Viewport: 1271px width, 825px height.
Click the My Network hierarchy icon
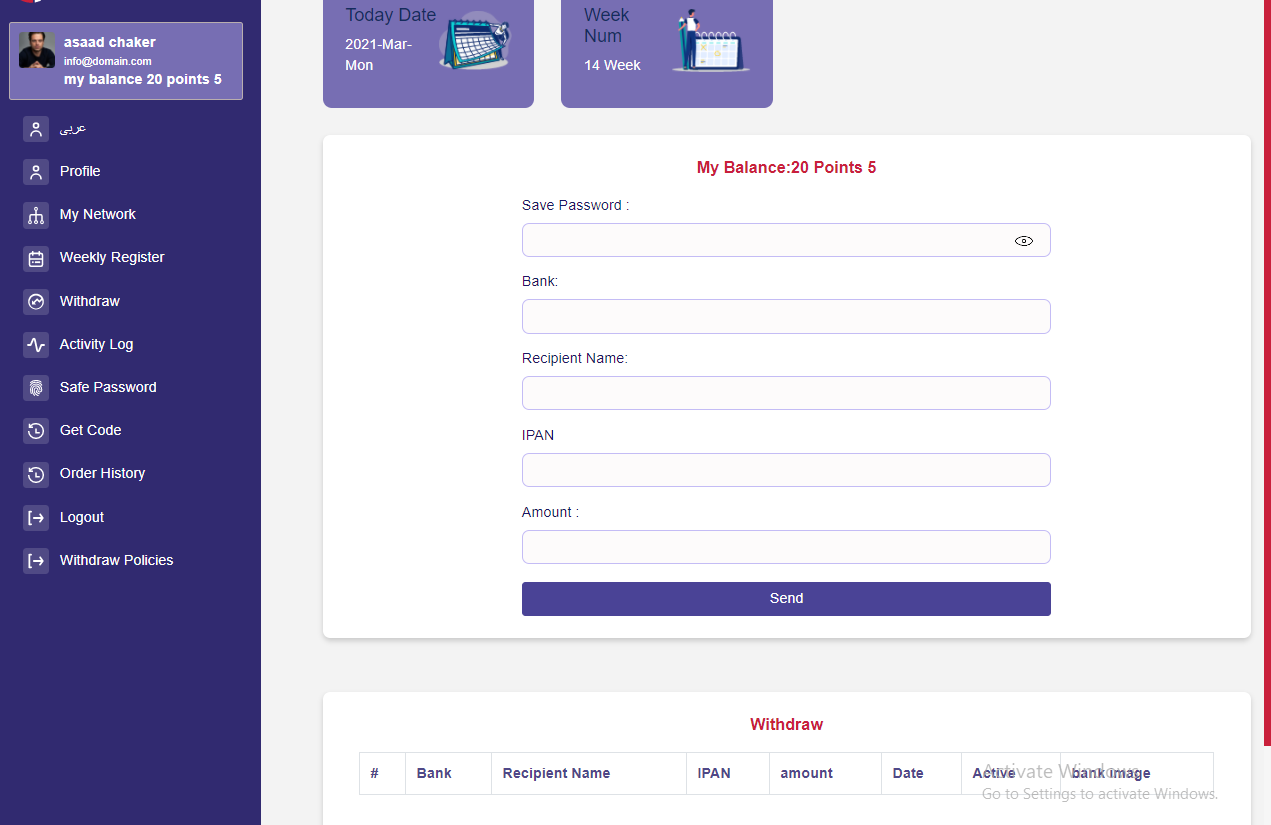(x=36, y=215)
